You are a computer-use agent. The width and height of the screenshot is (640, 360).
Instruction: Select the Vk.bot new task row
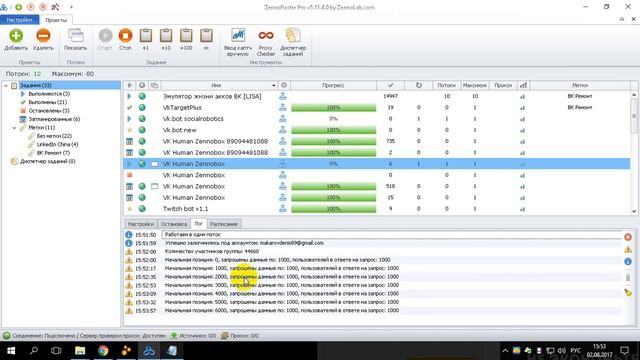click(x=376, y=130)
